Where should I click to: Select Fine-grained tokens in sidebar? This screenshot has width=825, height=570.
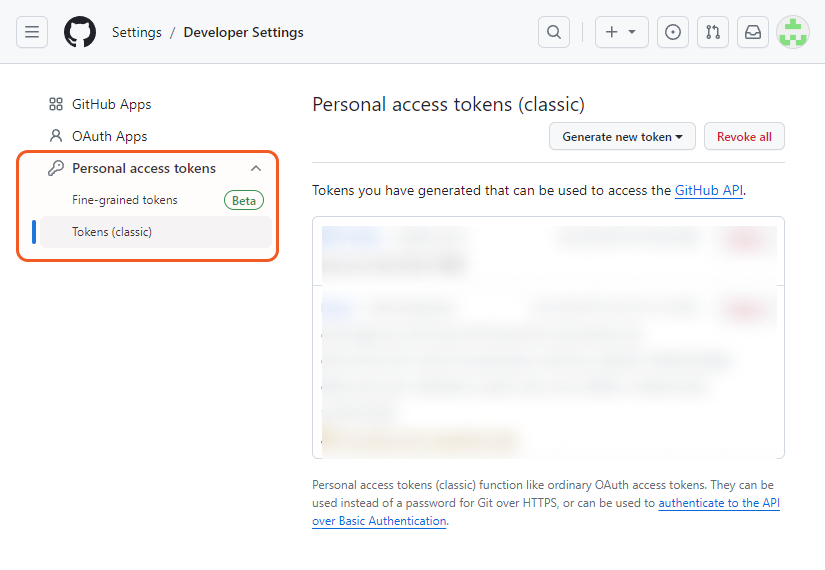125,200
